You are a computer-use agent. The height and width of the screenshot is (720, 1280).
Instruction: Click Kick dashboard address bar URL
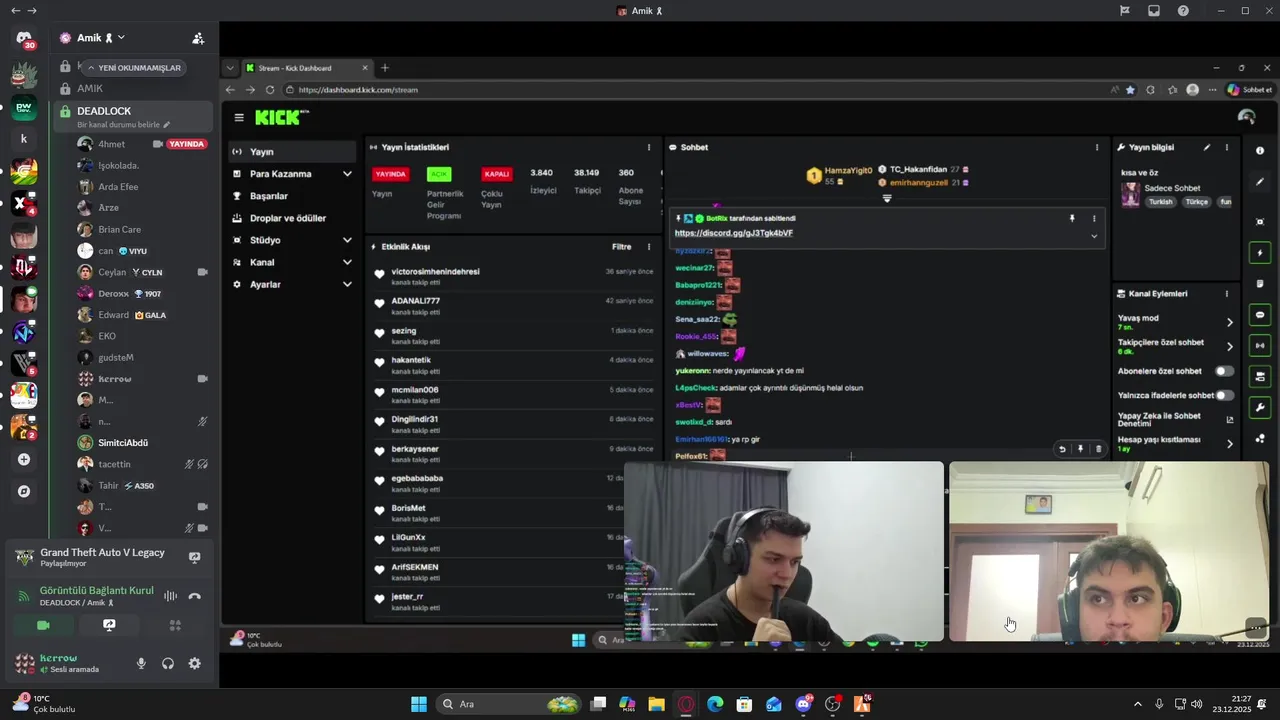pos(358,90)
